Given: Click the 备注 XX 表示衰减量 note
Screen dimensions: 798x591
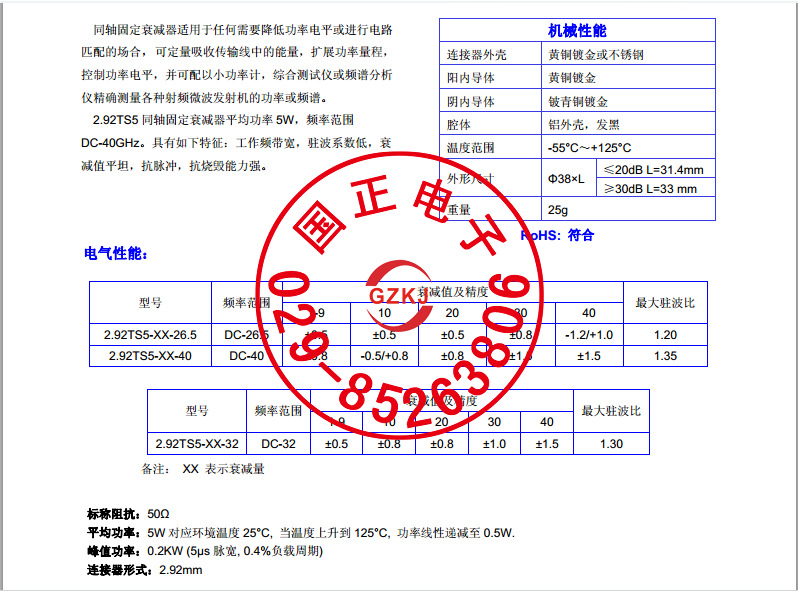Looking at the screenshot, I should (x=203, y=469).
